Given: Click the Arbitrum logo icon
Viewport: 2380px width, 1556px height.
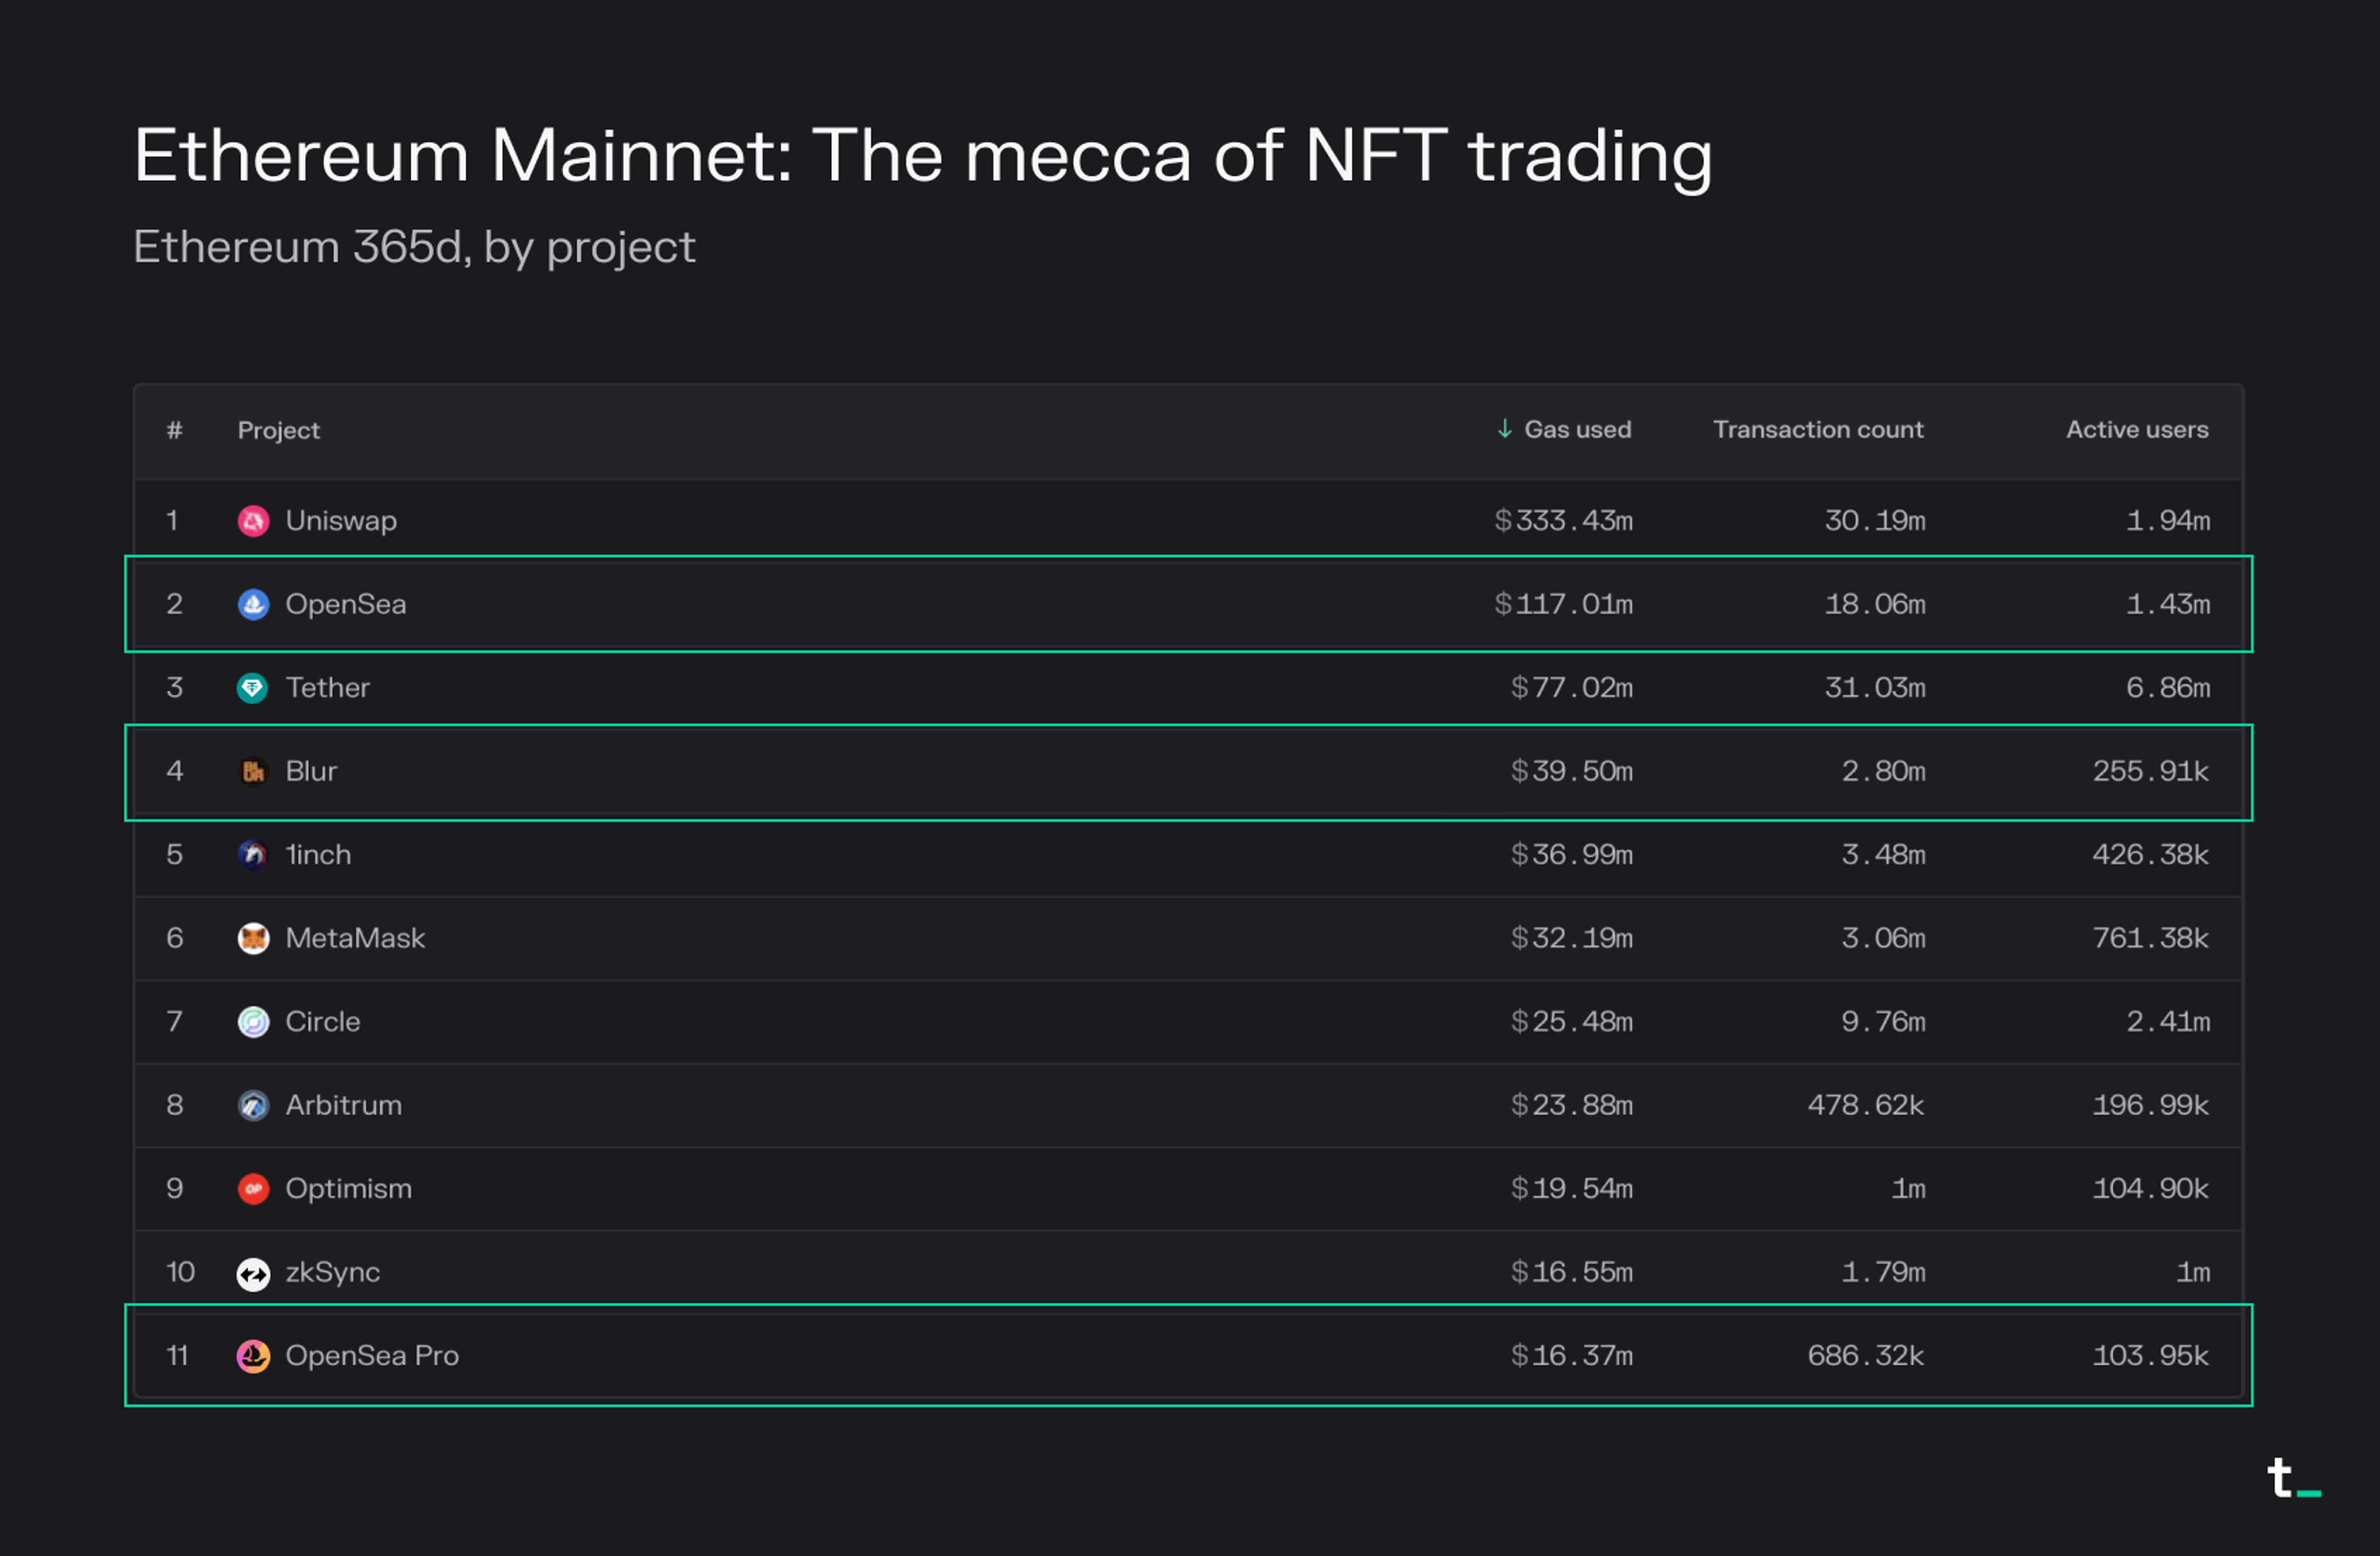Looking at the screenshot, I should 253,1105.
